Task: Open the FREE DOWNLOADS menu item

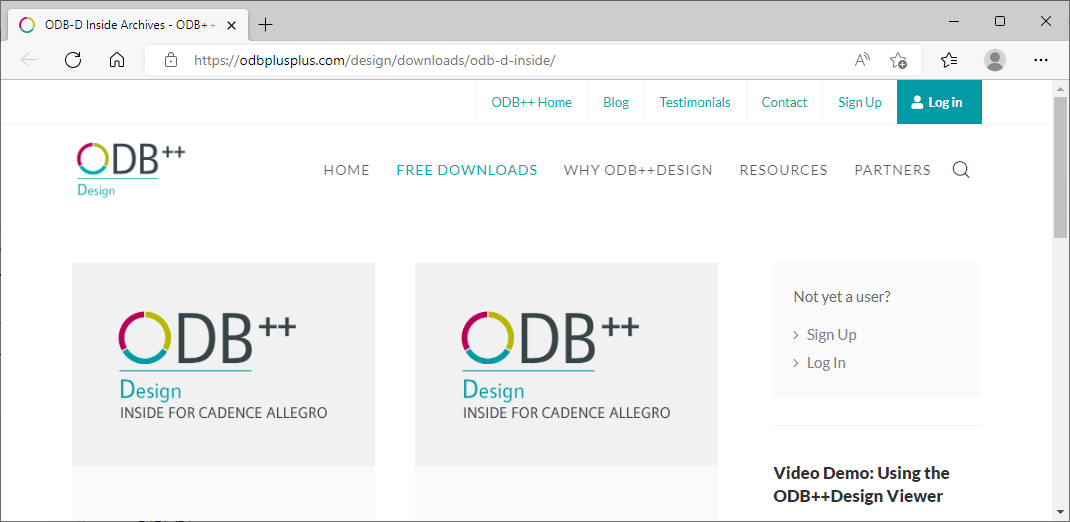Action: [x=467, y=170]
